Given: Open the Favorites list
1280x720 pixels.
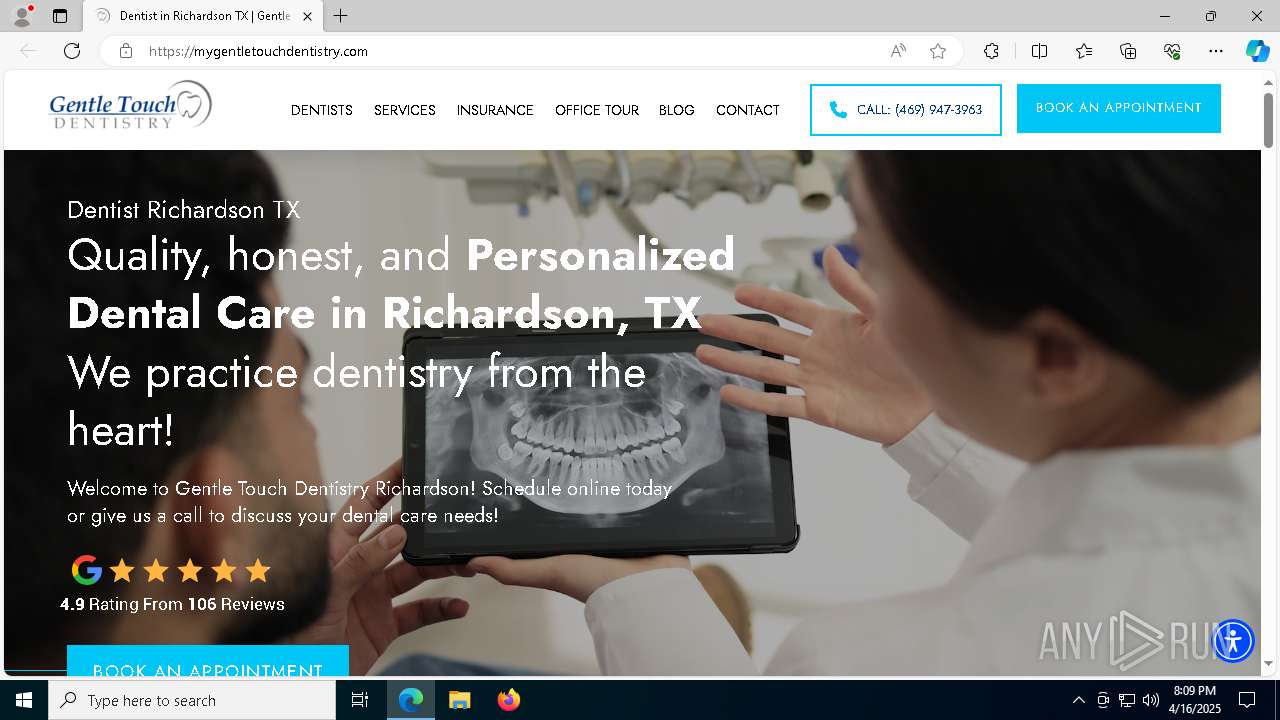Looking at the screenshot, I should point(1084,51).
